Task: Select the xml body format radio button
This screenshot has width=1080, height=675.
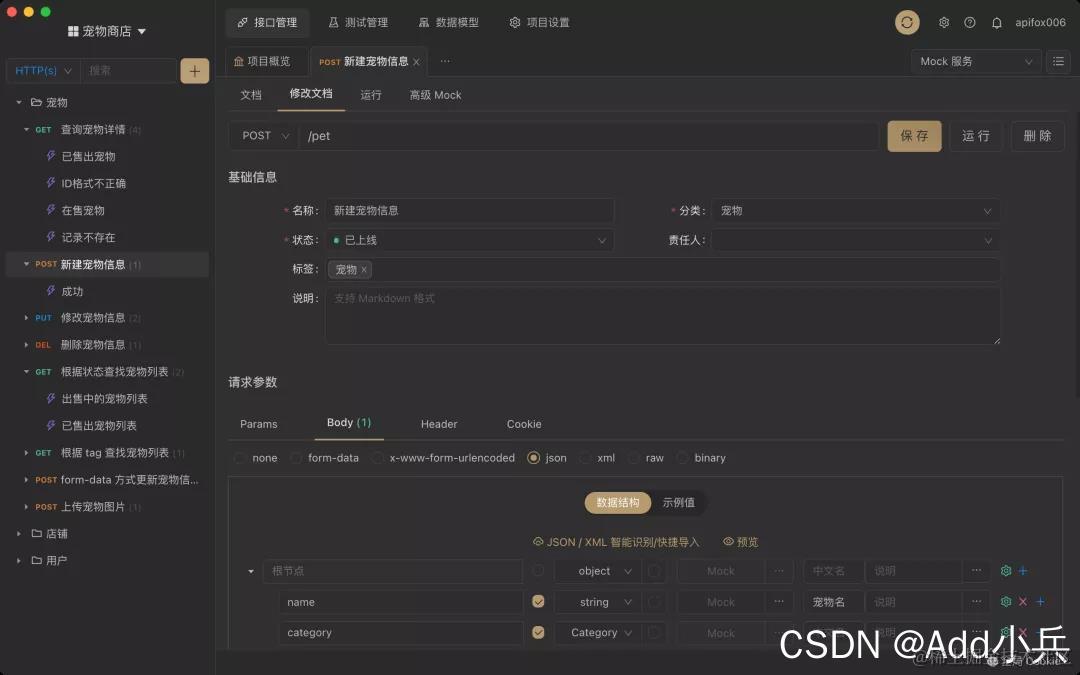Action: (x=585, y=457)
